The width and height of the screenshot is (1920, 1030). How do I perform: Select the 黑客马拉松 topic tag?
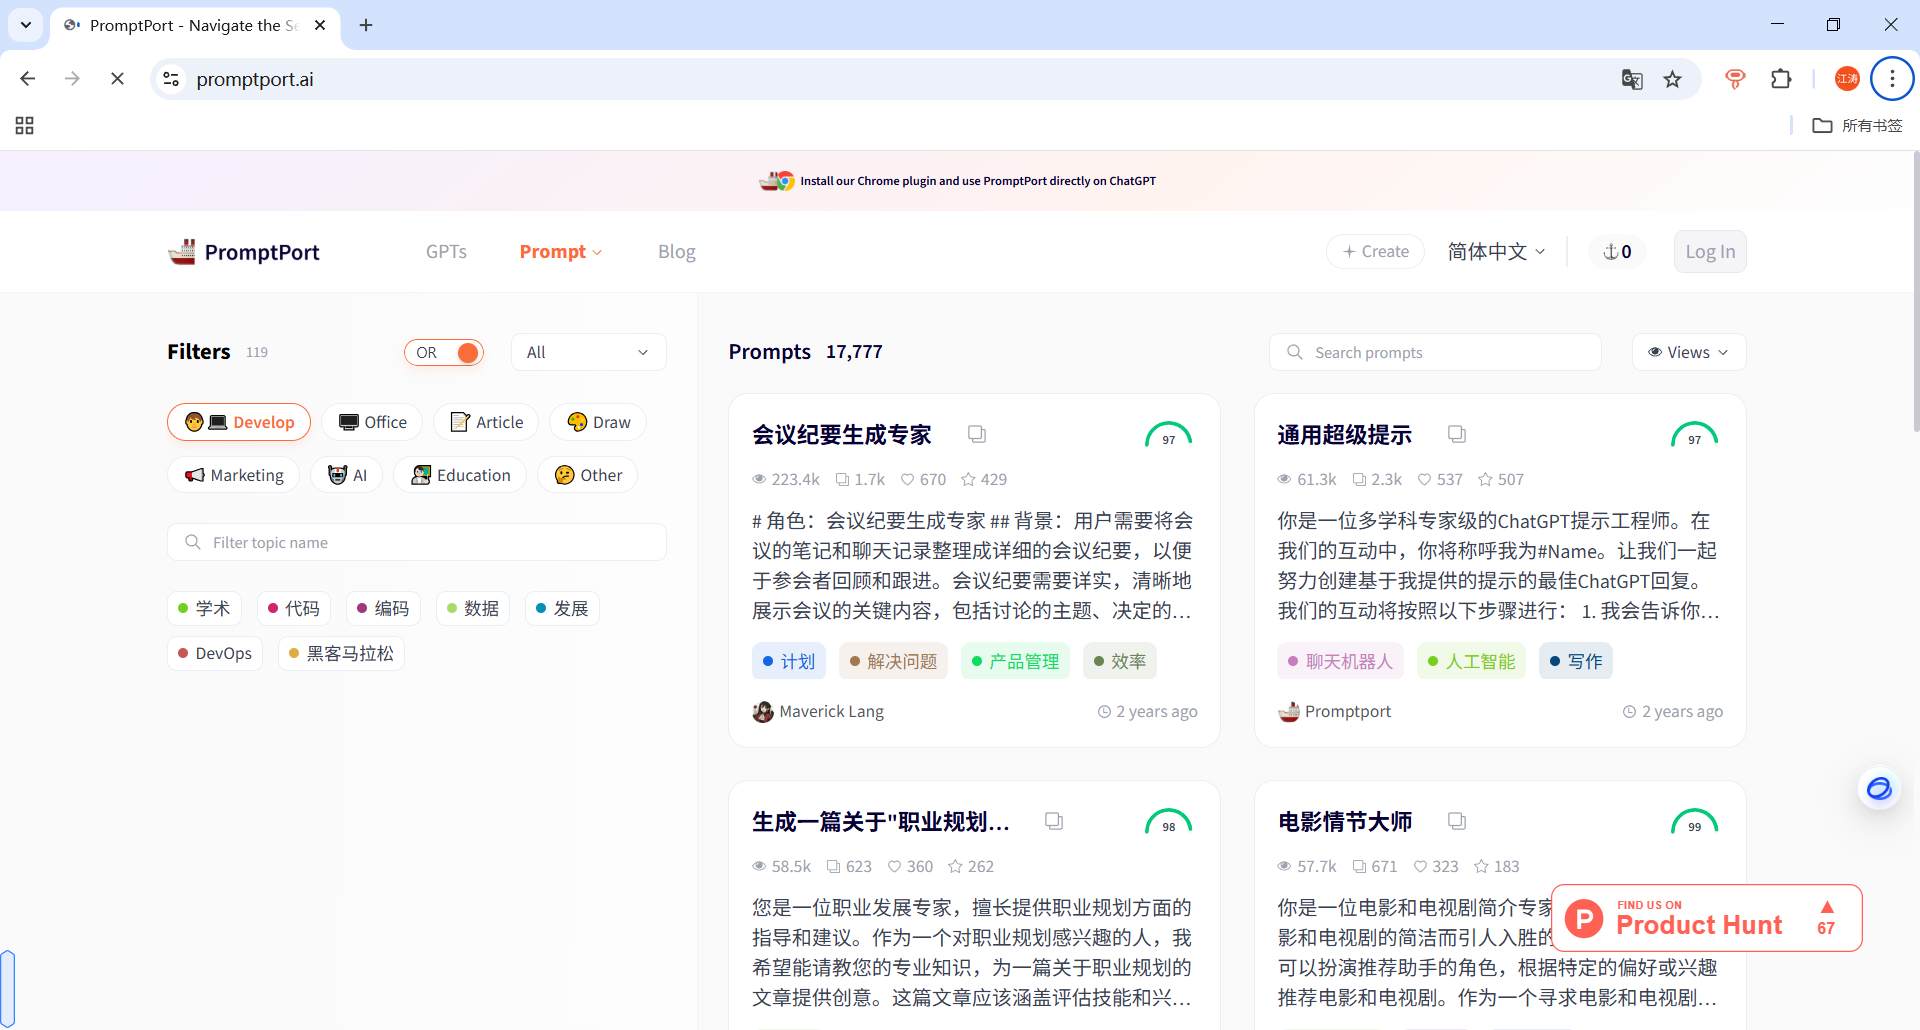click(x=341, y=653)
